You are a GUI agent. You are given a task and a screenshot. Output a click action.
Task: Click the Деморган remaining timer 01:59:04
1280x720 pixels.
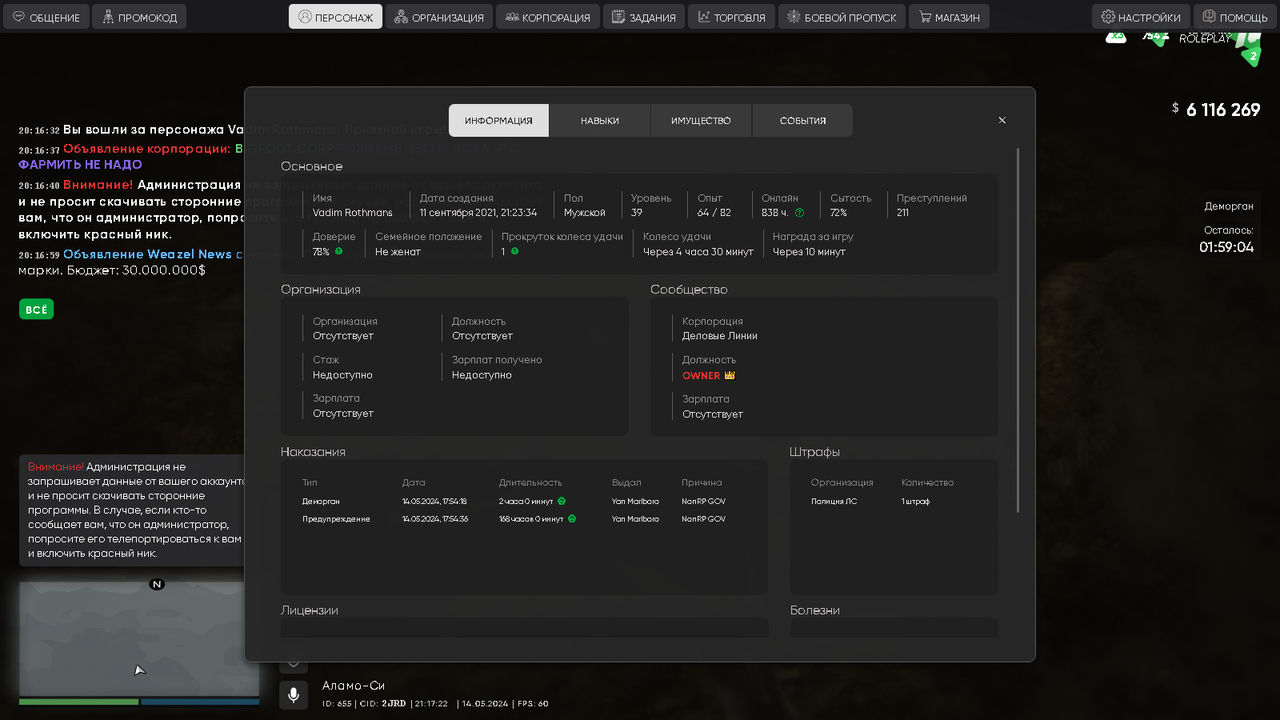click(x=1227, y=247)
